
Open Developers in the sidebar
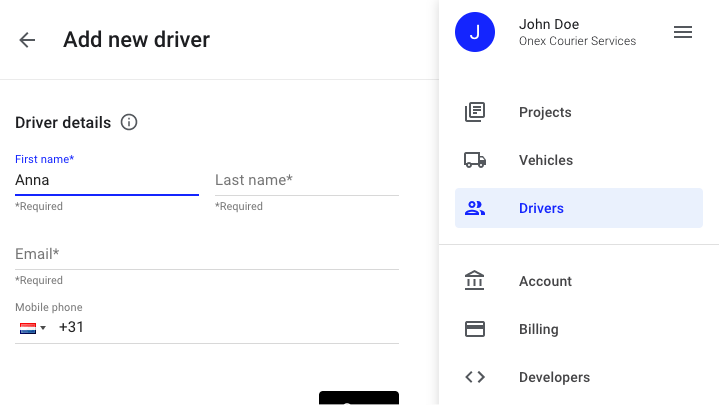[579, 377]
